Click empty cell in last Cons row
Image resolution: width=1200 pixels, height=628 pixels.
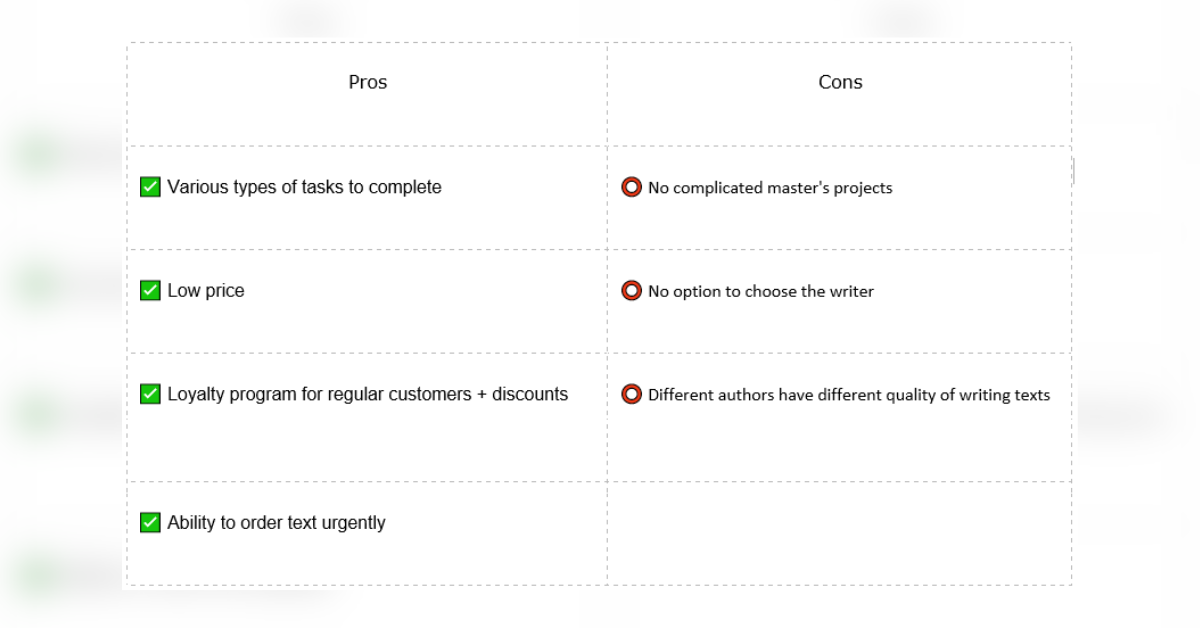tap(839, 534)
